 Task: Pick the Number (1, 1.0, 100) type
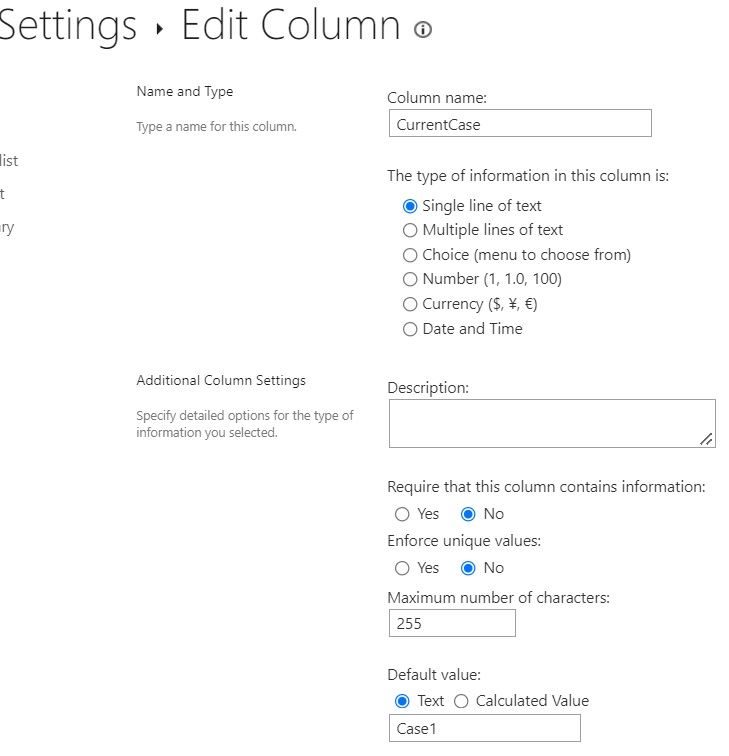coord(409,279)
